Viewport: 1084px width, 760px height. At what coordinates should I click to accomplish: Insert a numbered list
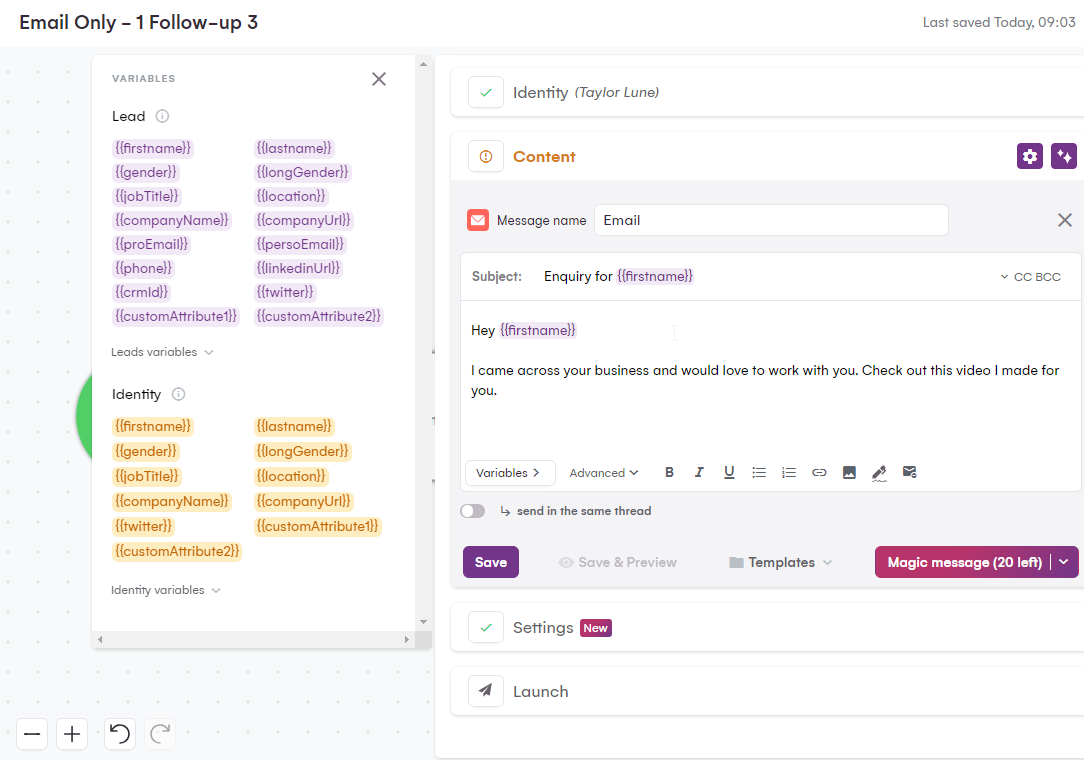pos(789,472)
